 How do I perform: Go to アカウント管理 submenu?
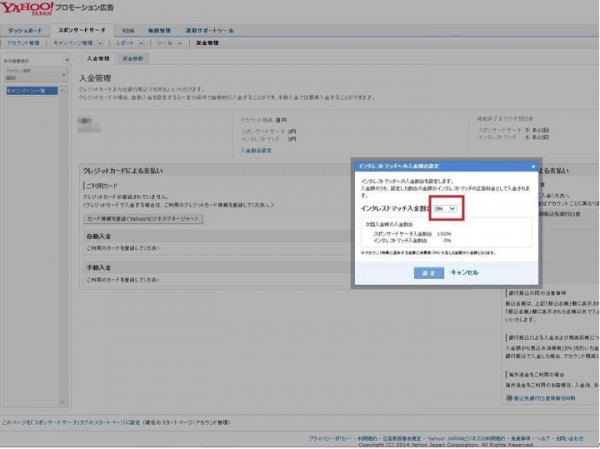click(23, 43)
